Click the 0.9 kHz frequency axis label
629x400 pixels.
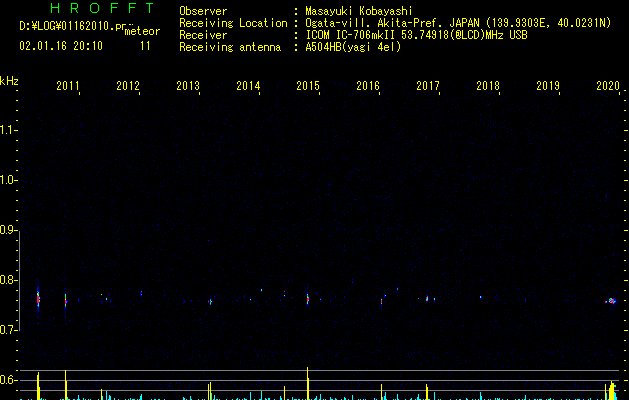pyautogui.click(x=7, y=230)
